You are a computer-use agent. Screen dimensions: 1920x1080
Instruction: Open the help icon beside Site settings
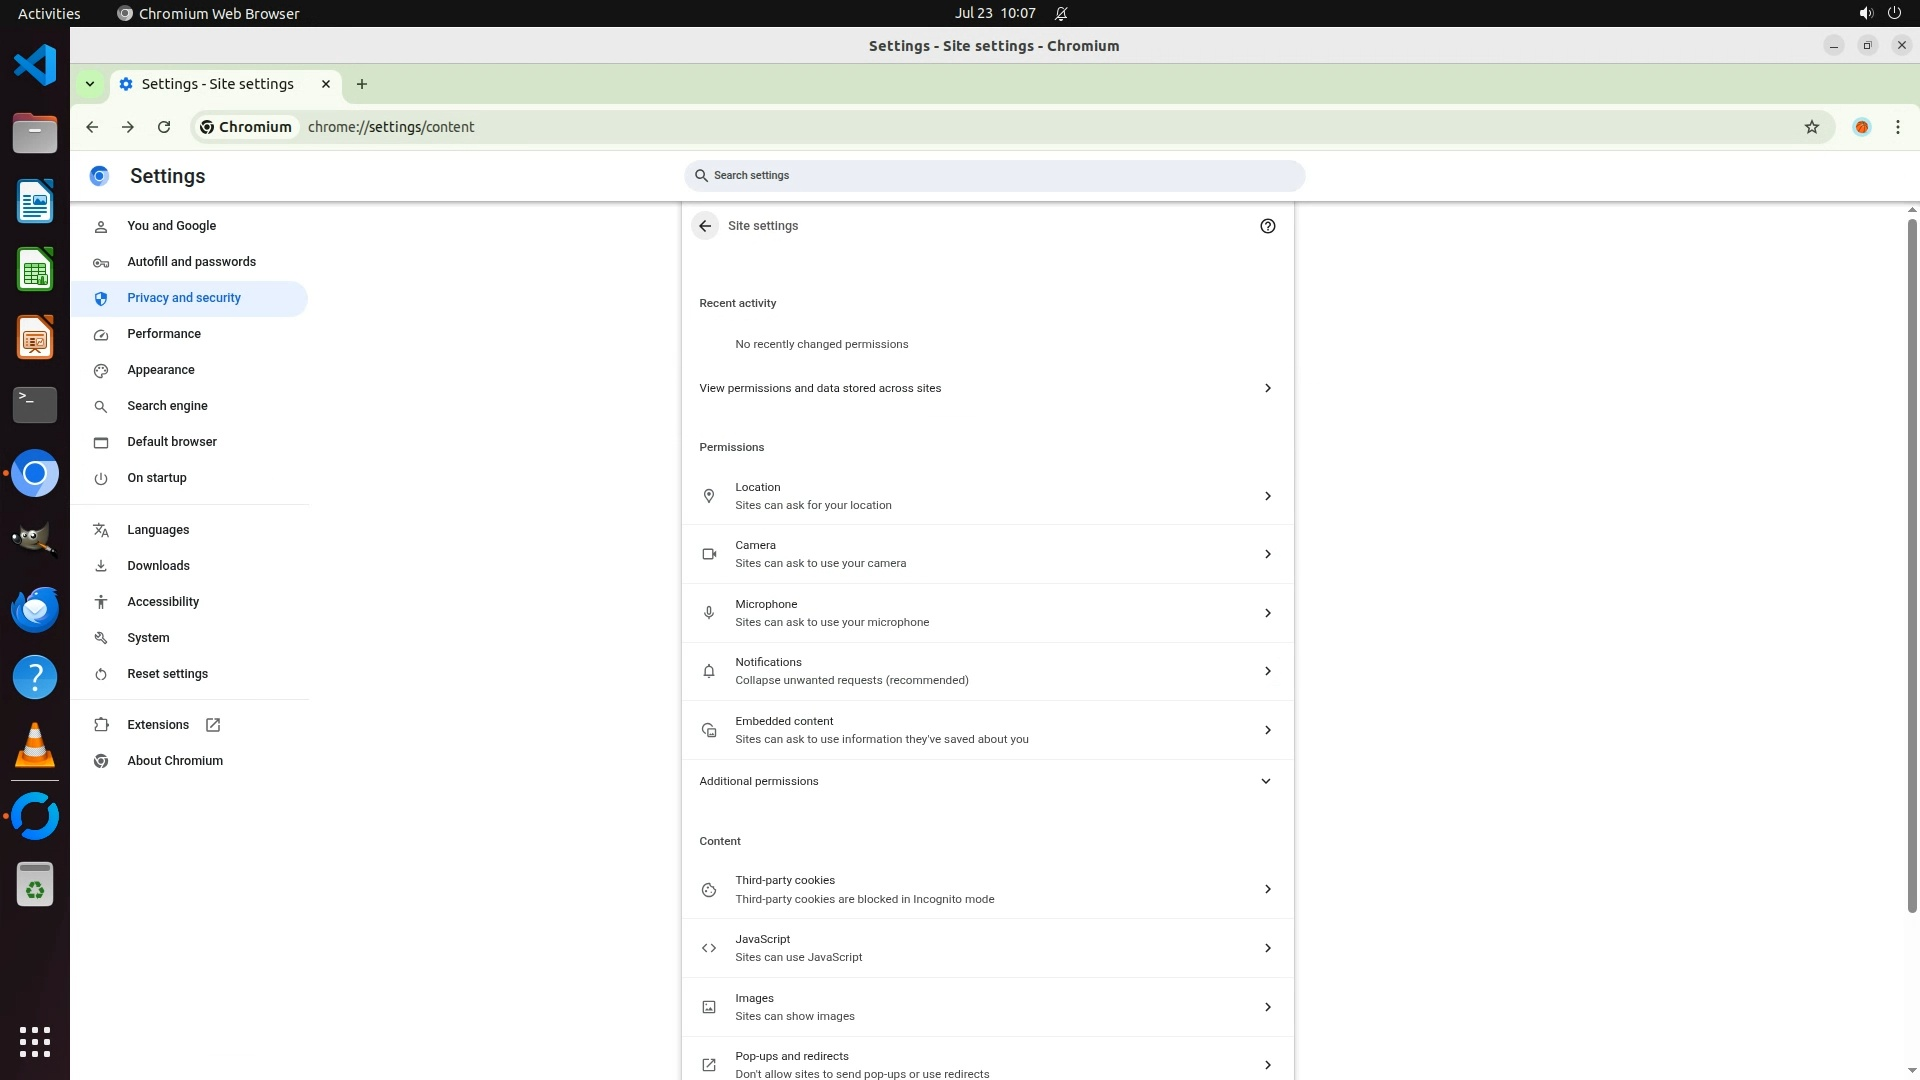[1267, 226]
